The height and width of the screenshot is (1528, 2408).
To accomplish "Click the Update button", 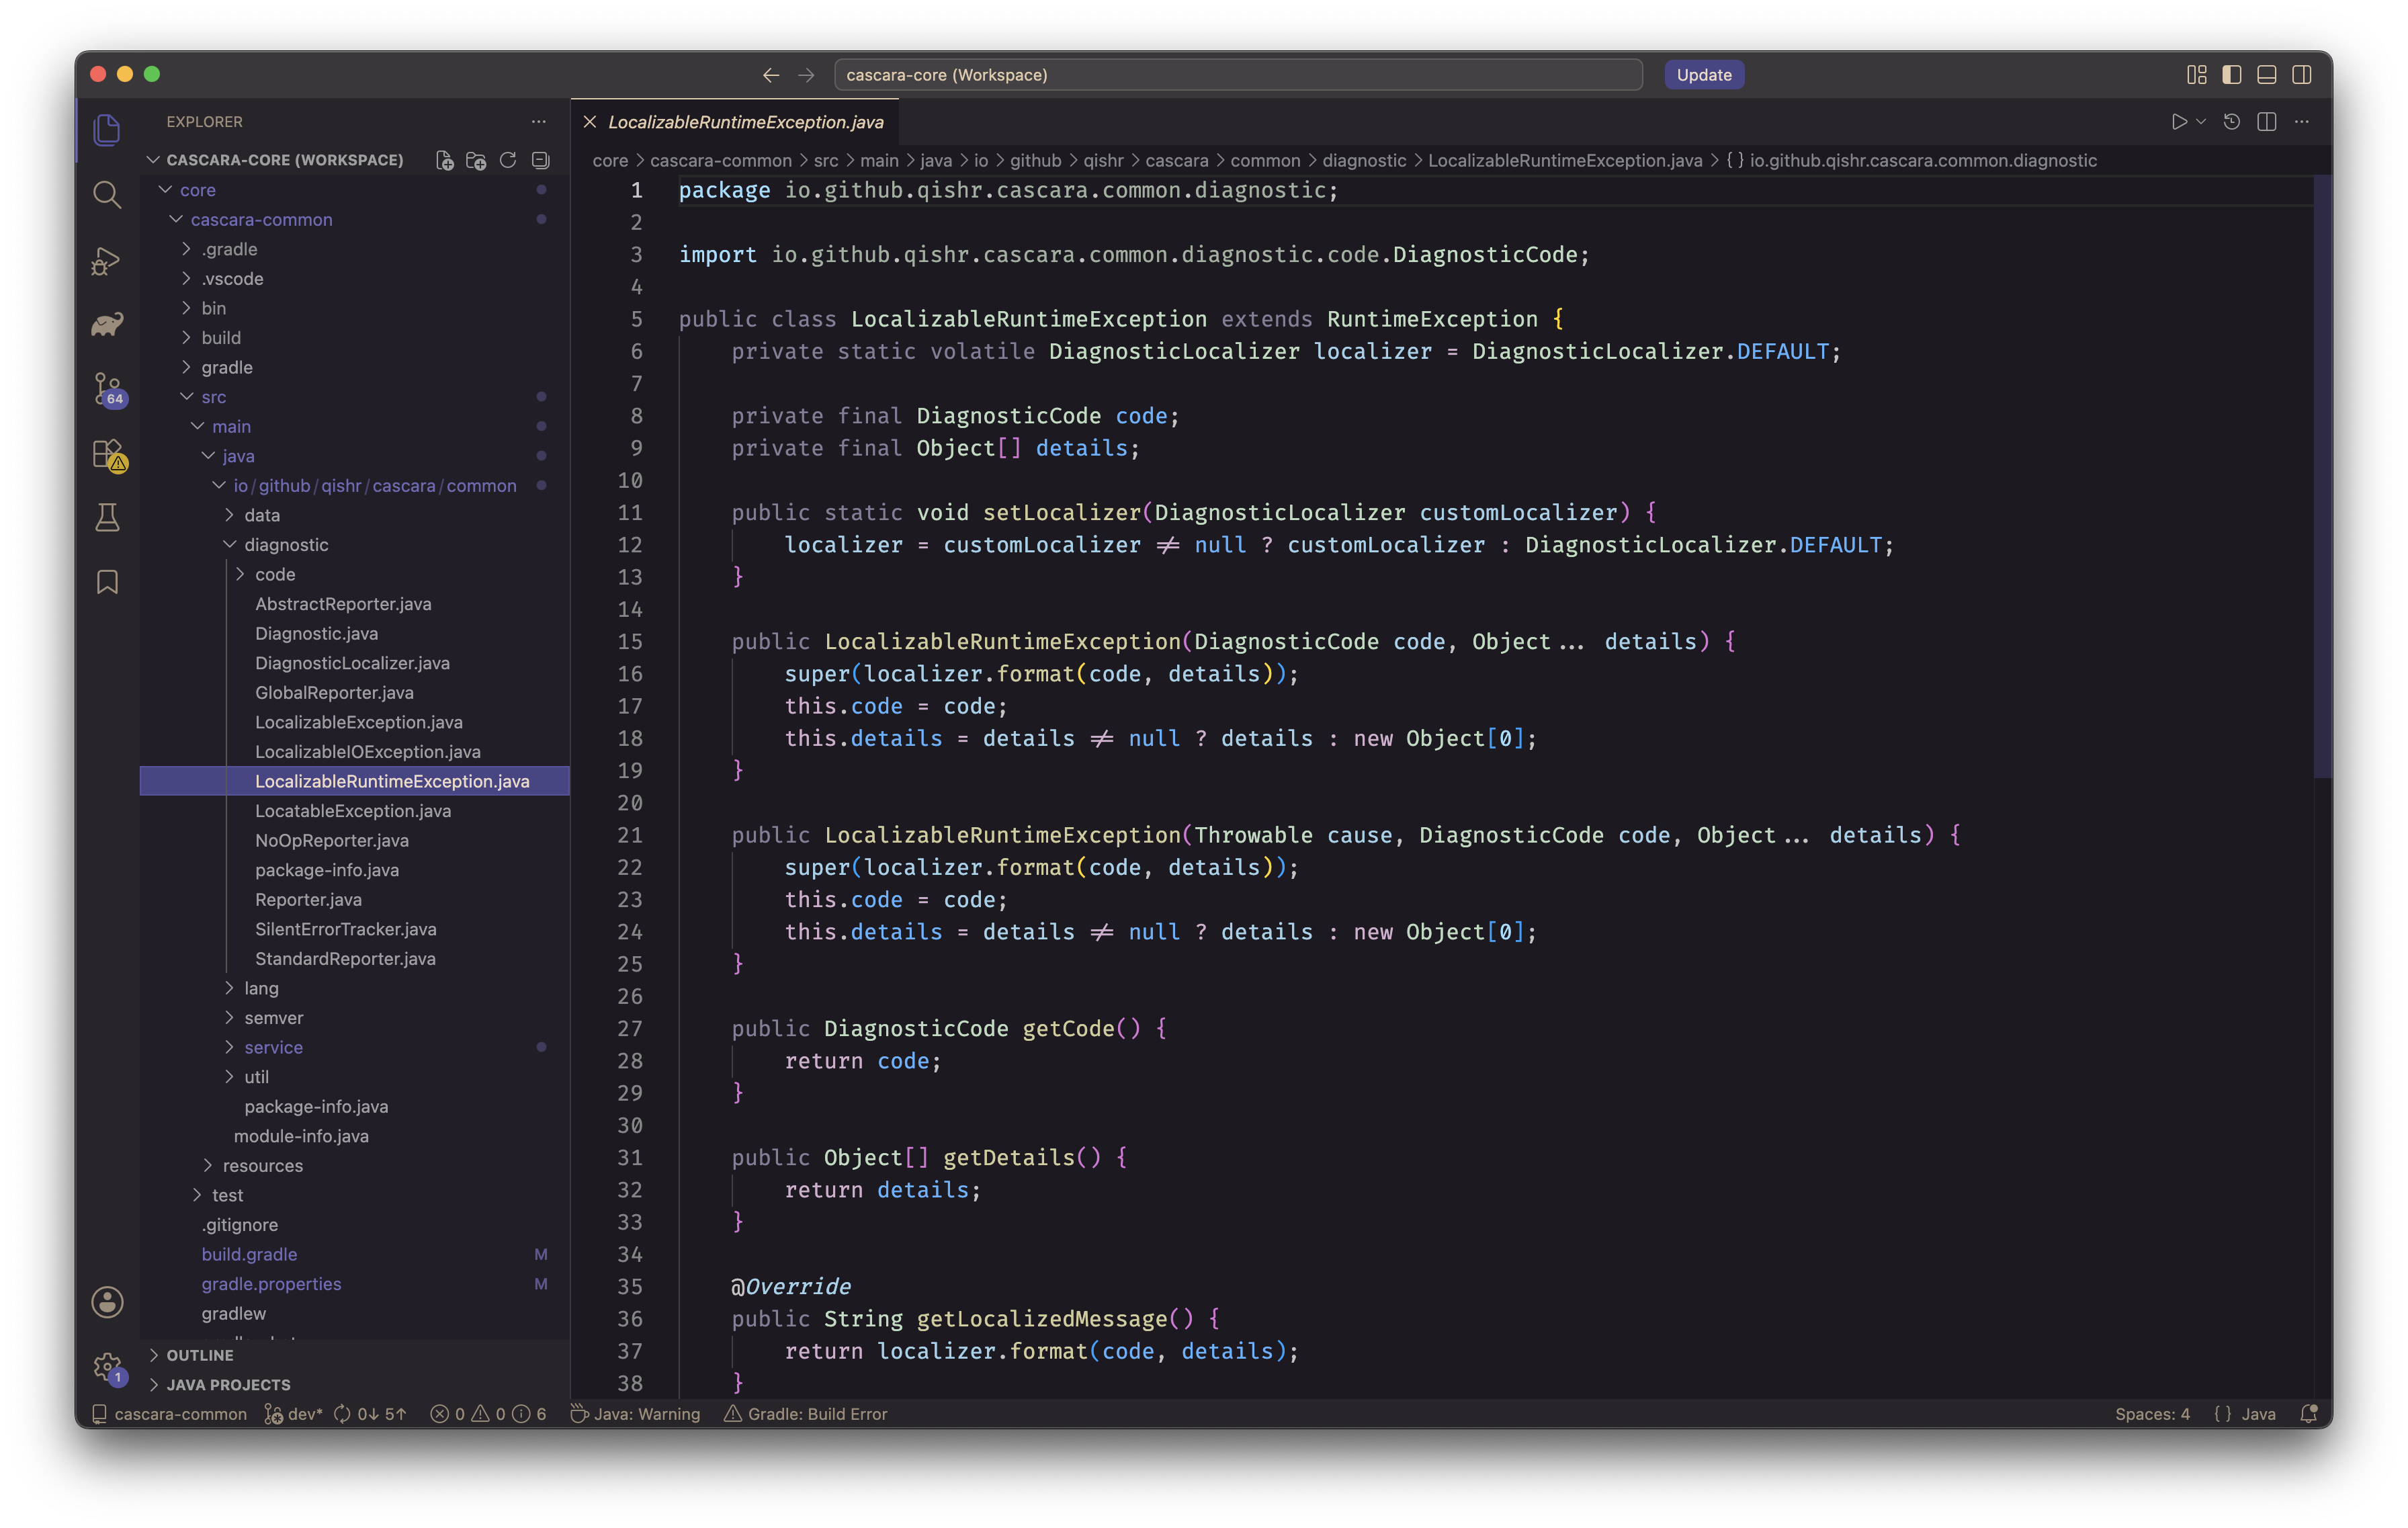I will click(1703, 75).
